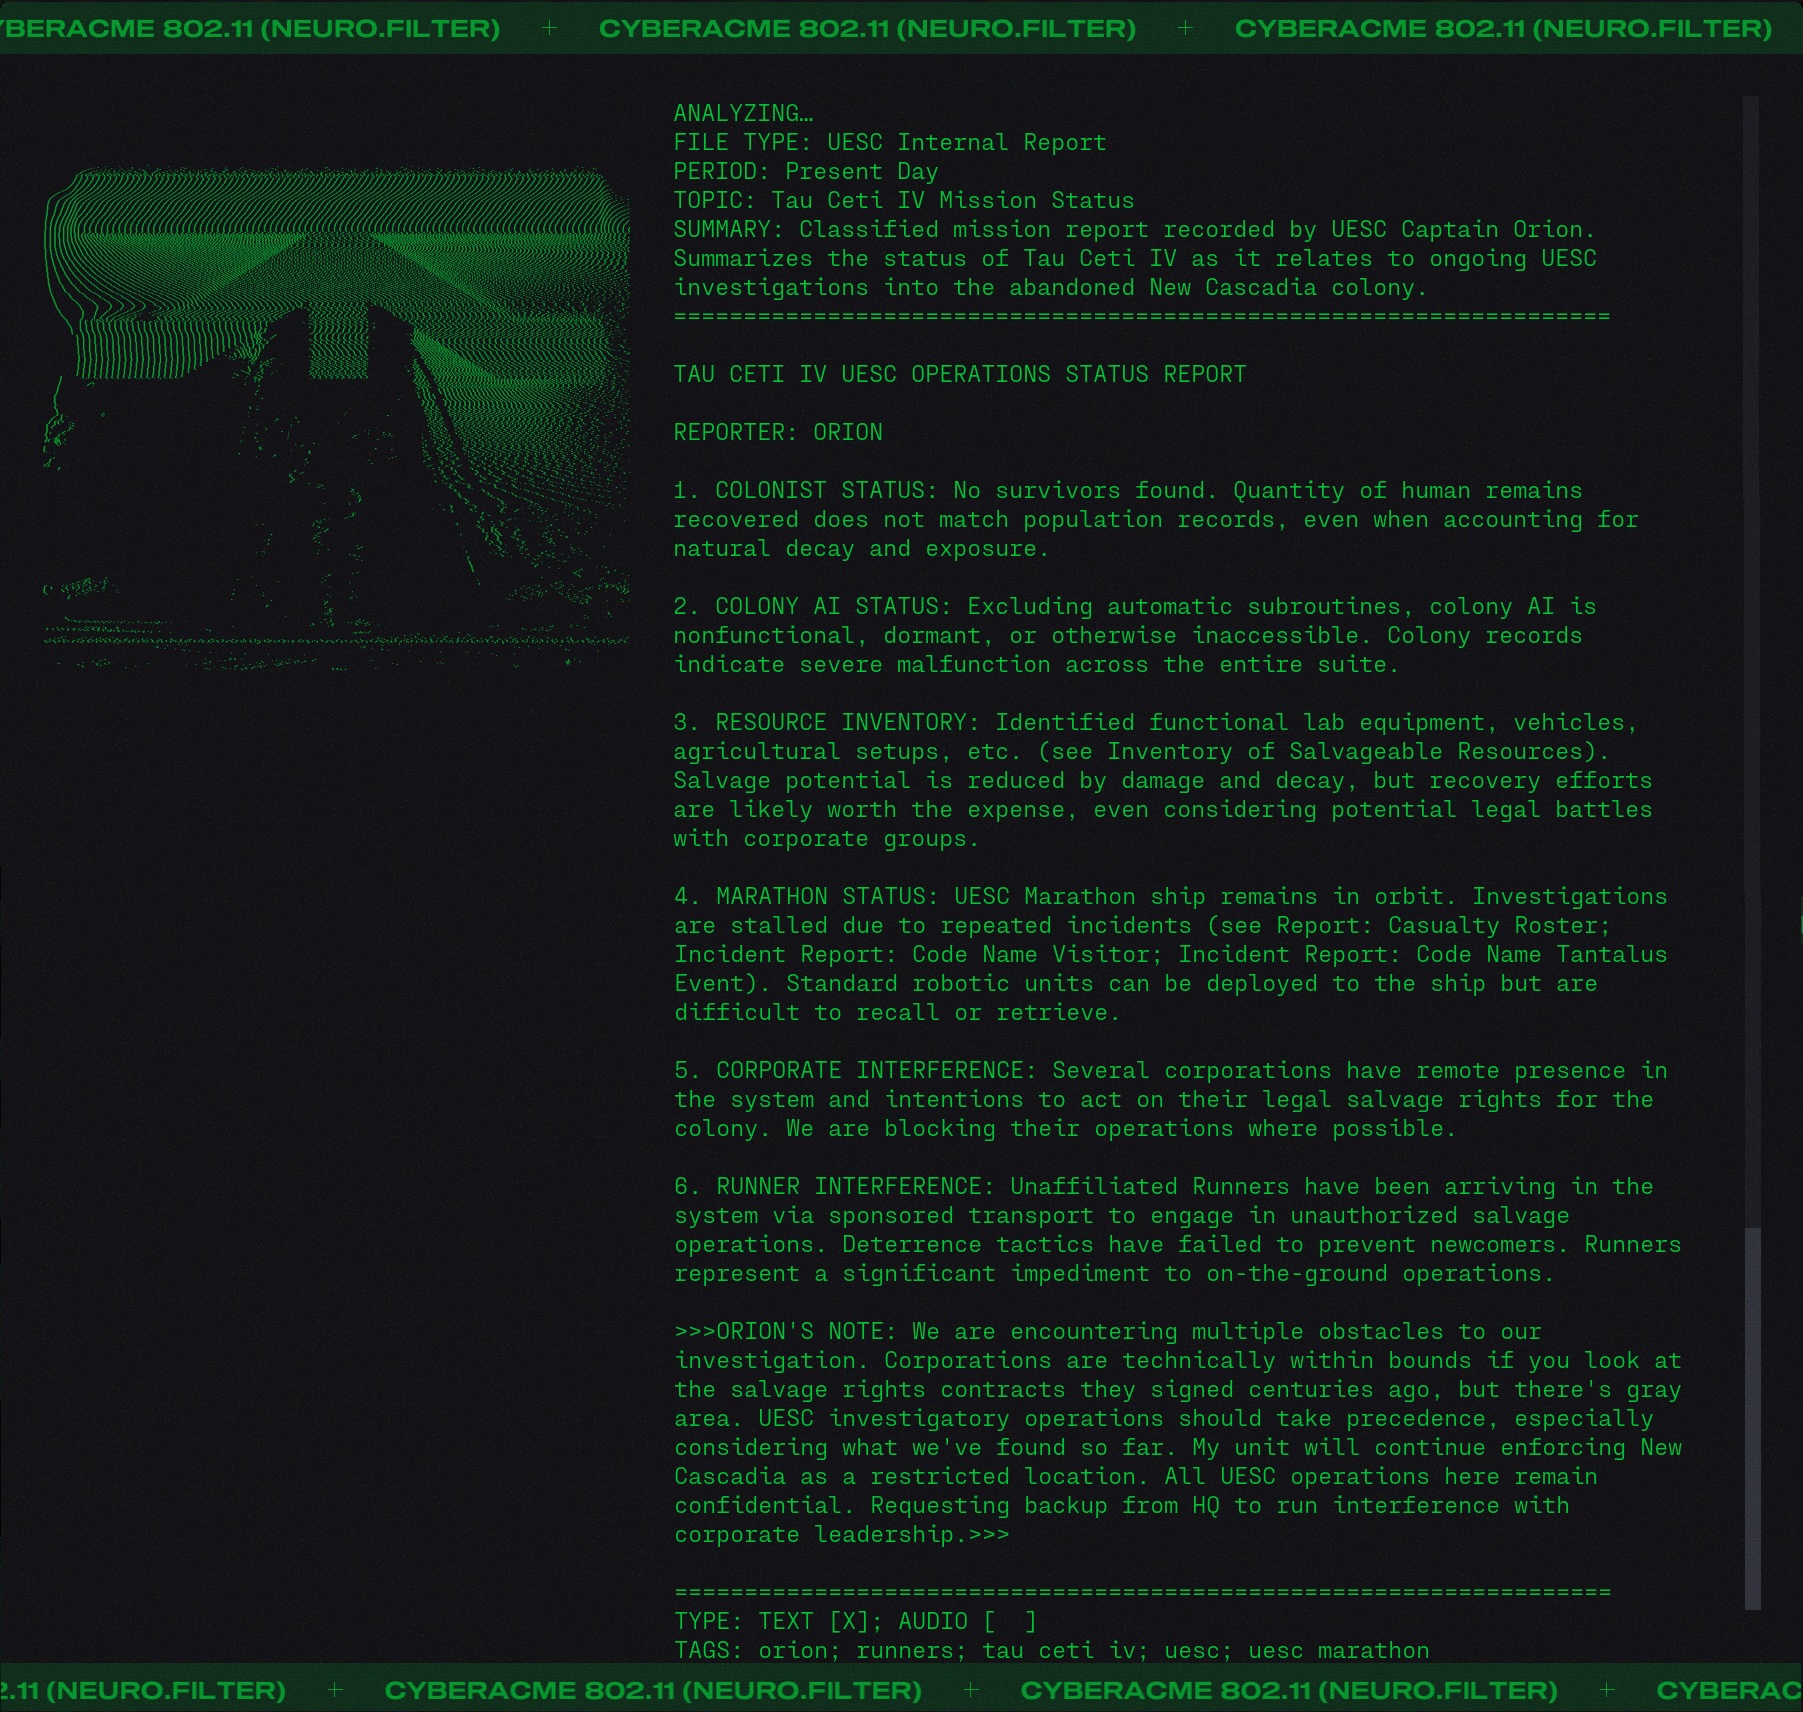This screenshot has width=1803, height=1712.
Task: Click the scrollbar thumb on right edge
Action: 1751,1418
